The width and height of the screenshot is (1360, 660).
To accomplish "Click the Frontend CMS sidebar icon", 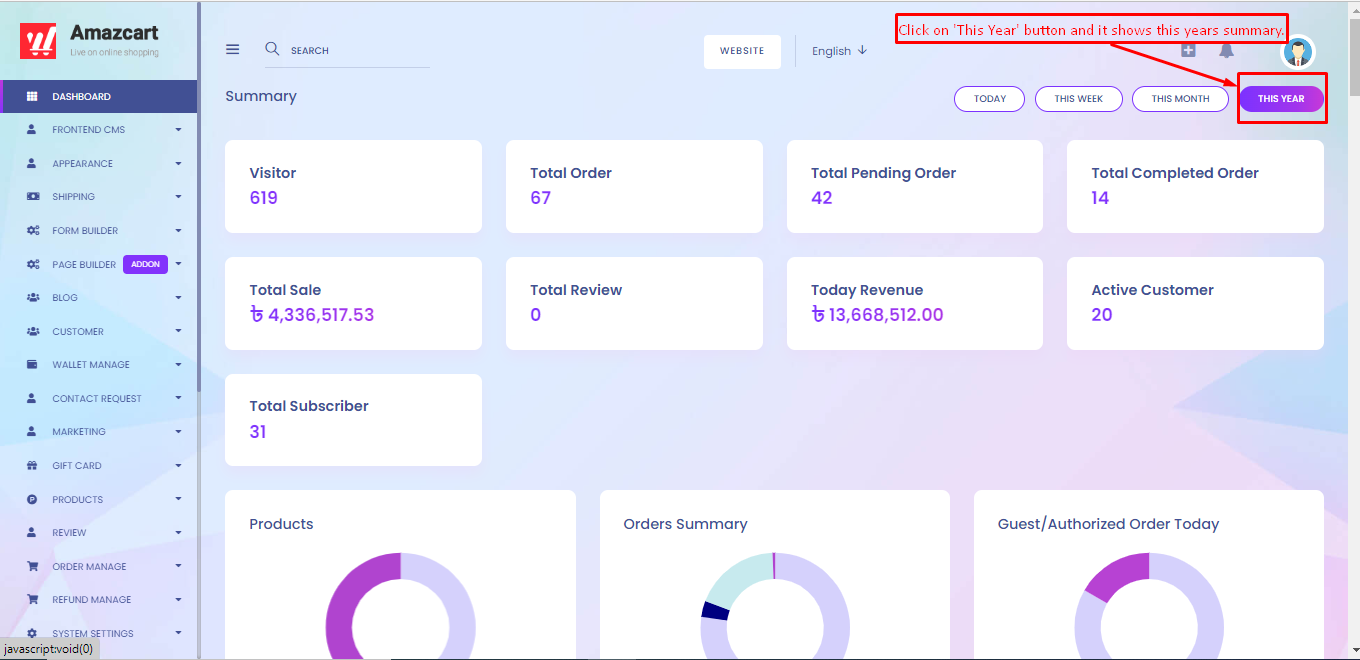I will click(32, 129).
